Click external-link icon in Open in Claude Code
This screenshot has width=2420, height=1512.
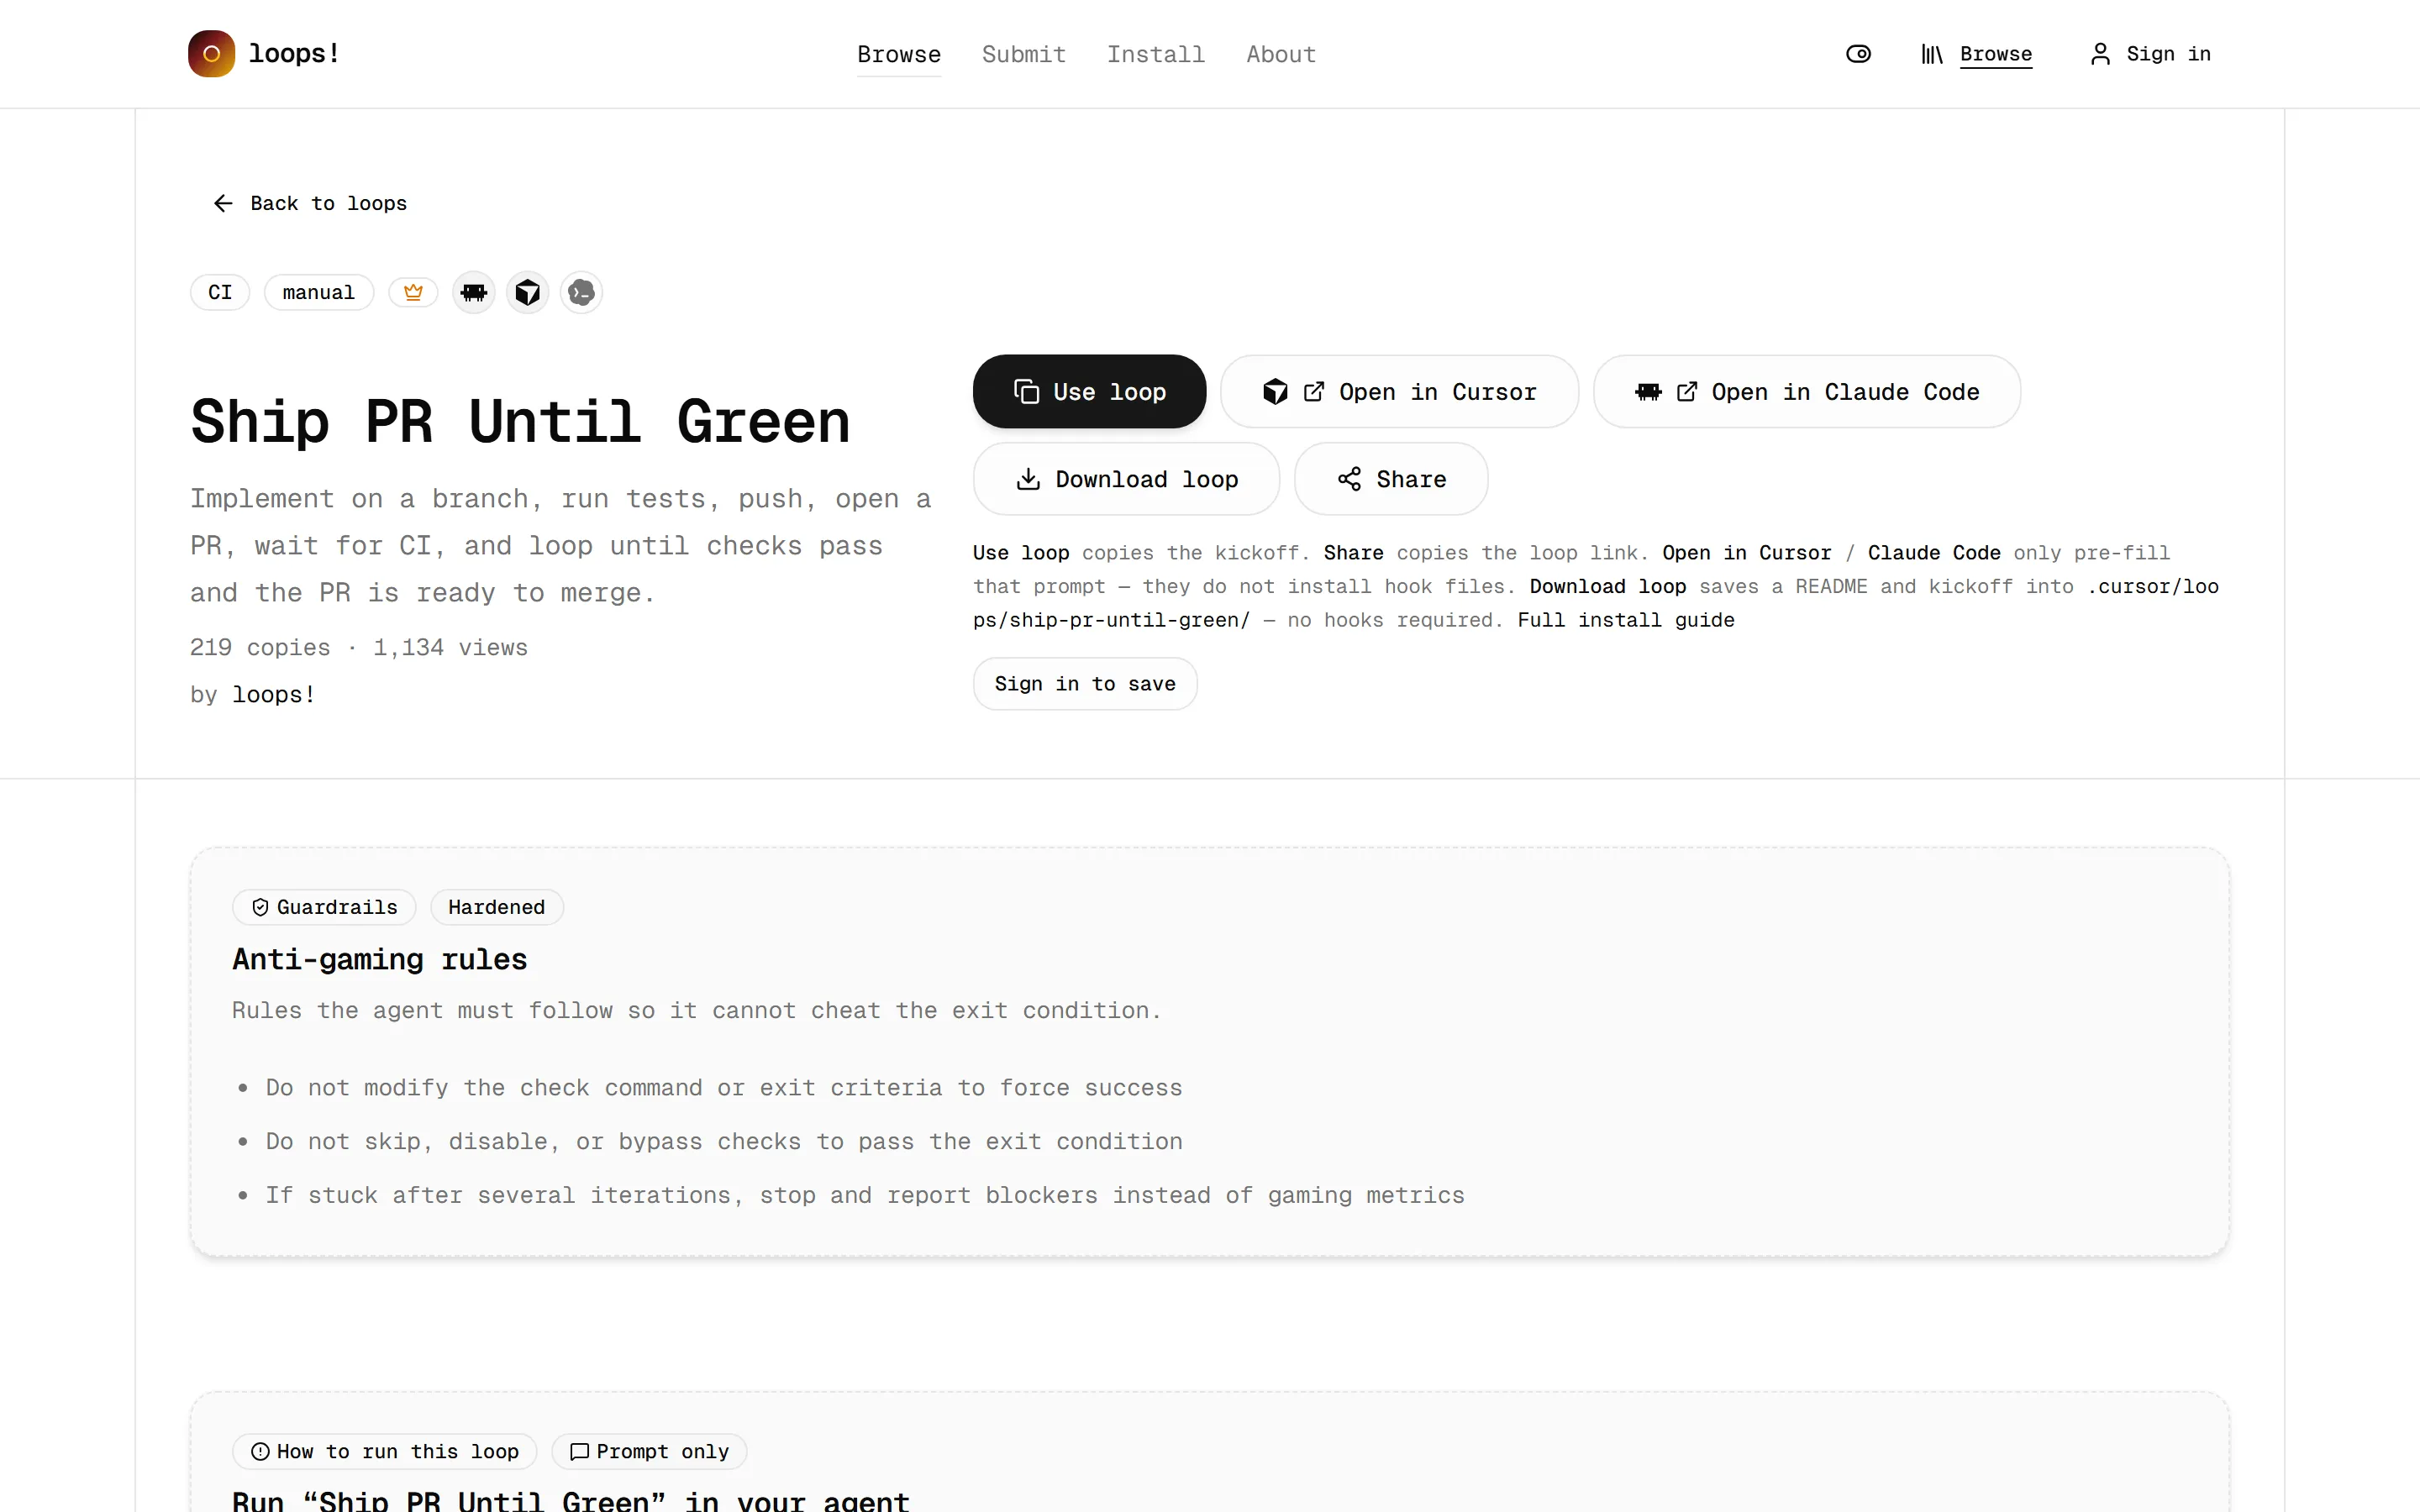point(1687,392)
